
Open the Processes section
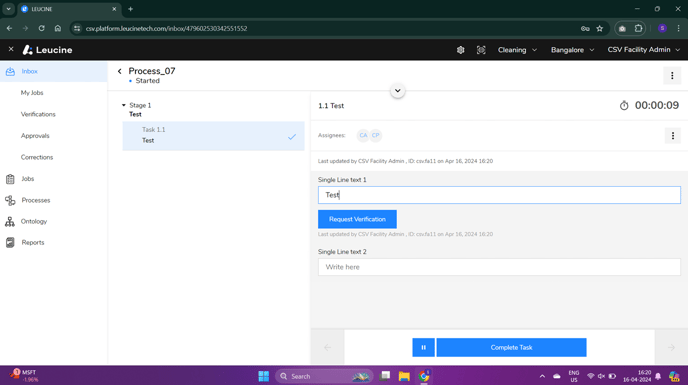pyautogui.click(x=36, y=201)
